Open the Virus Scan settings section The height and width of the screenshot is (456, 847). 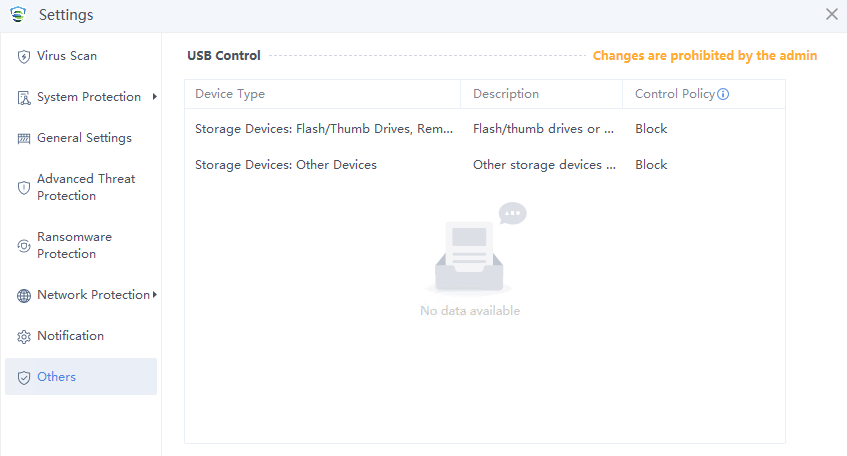[x=67, y=56]
